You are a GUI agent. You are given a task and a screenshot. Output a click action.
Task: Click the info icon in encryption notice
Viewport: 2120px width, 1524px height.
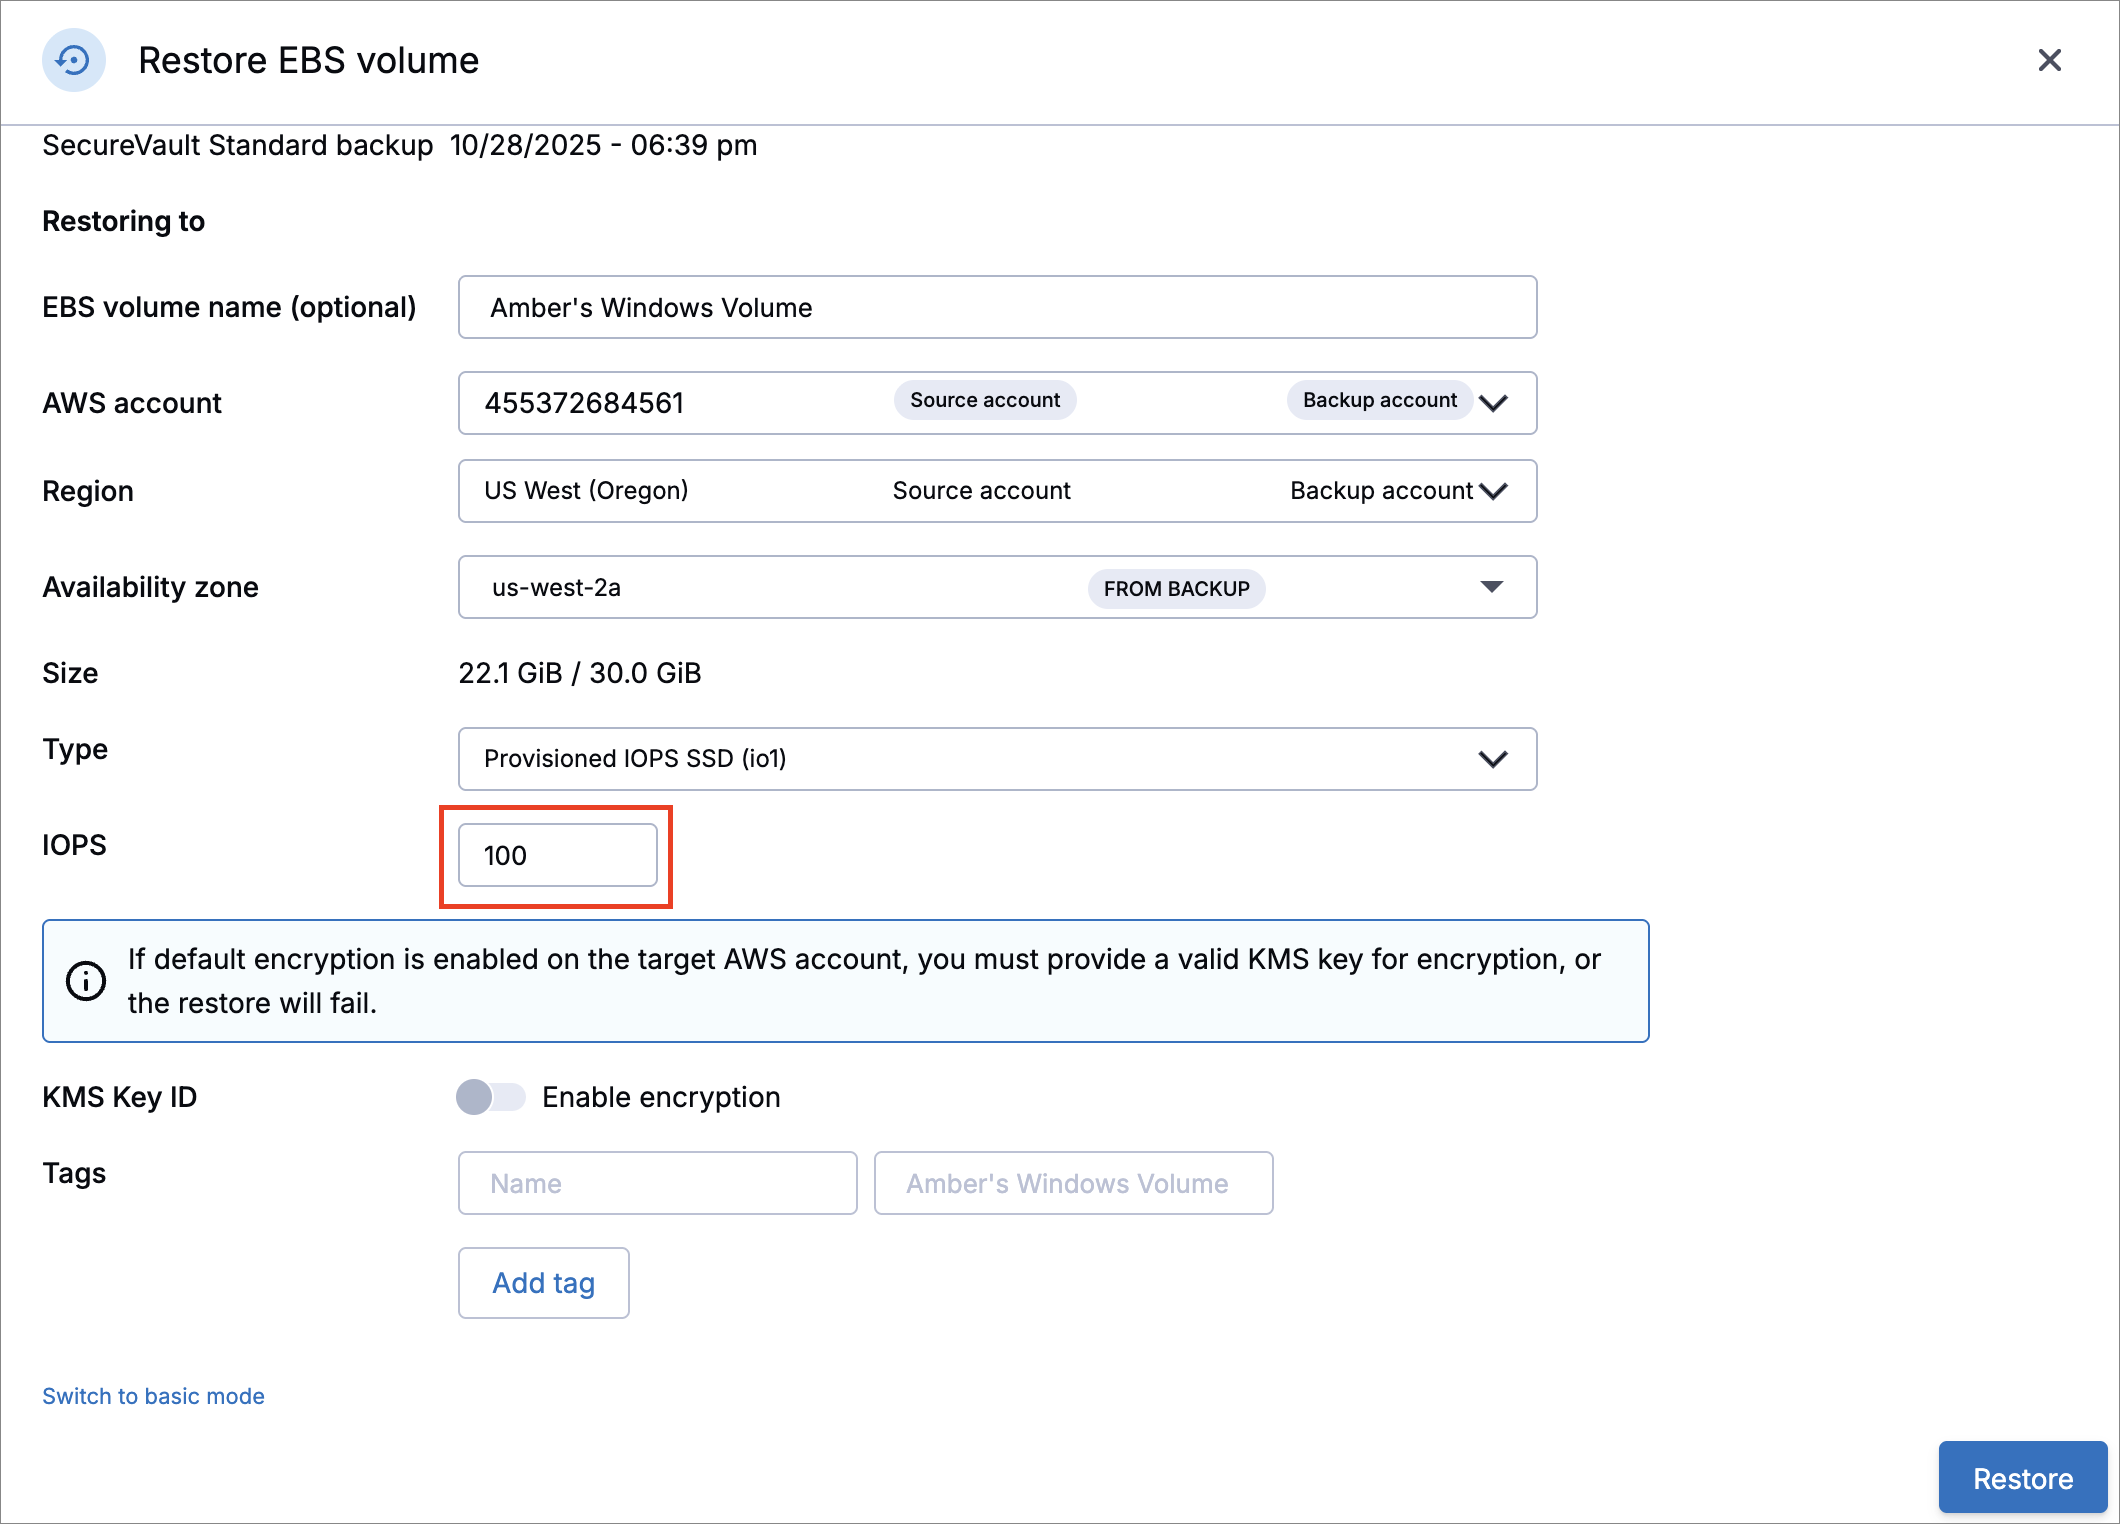coord(86,981)
